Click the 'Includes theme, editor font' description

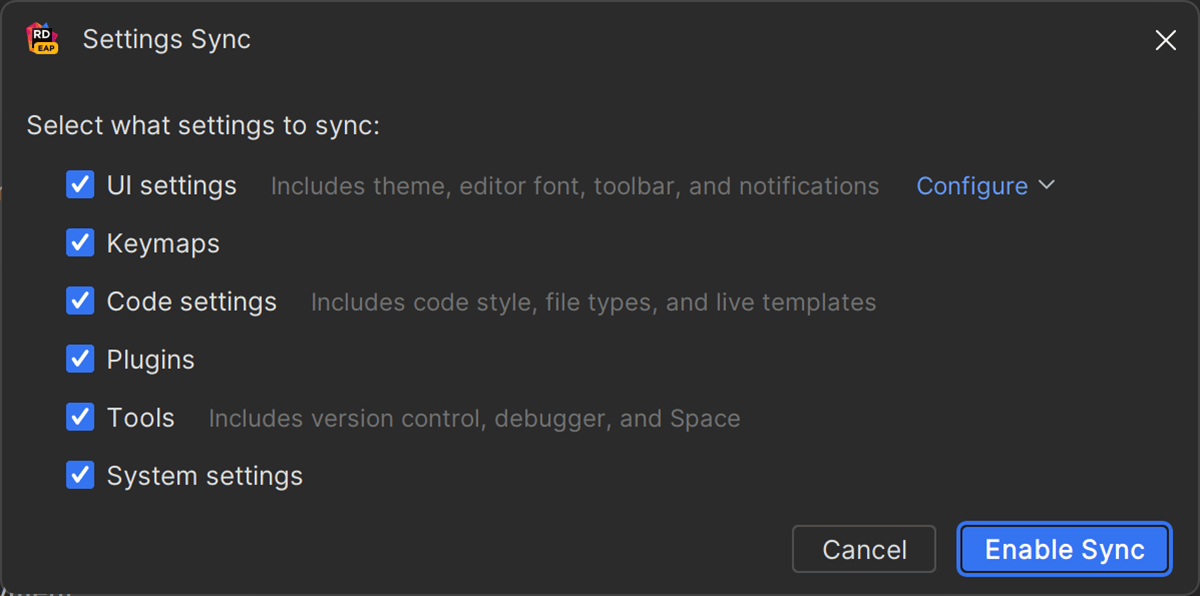[x=574, y=186]
